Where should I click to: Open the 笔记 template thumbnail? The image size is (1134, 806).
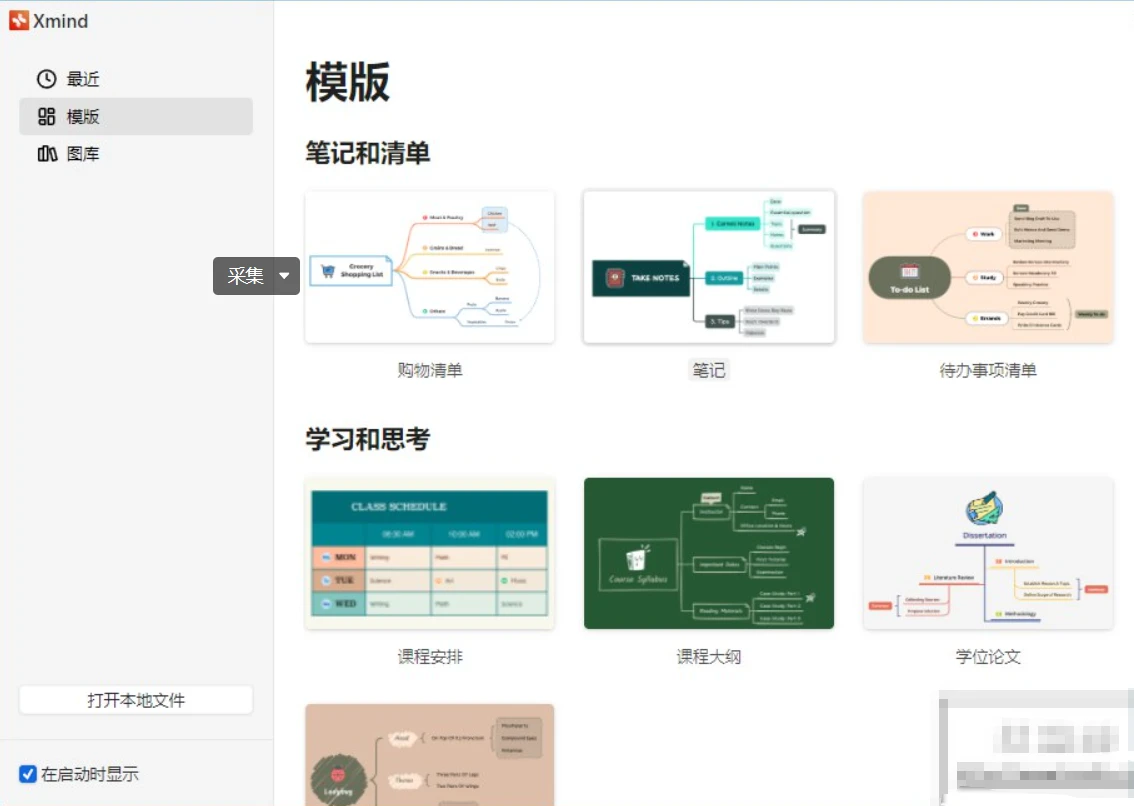709,267
